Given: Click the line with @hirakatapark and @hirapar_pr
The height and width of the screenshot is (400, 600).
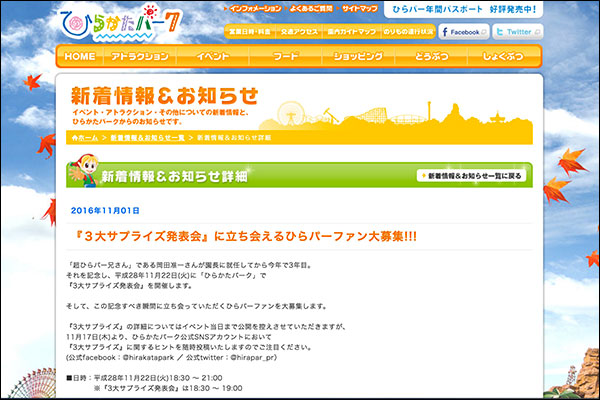Looking at the screenshot, I should (x=171, y=358).
